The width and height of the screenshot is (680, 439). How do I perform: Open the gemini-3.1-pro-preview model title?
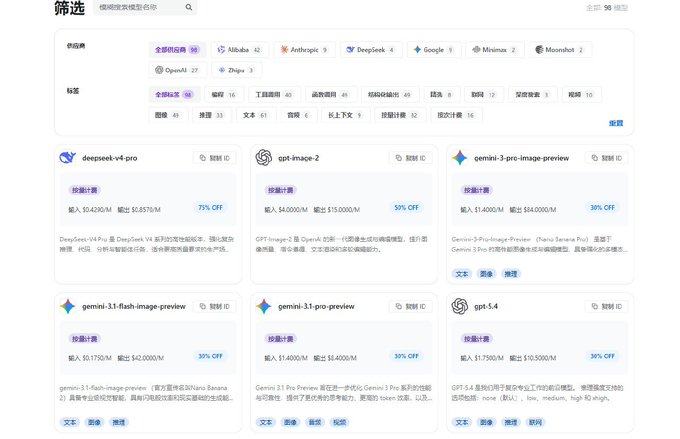316,306
